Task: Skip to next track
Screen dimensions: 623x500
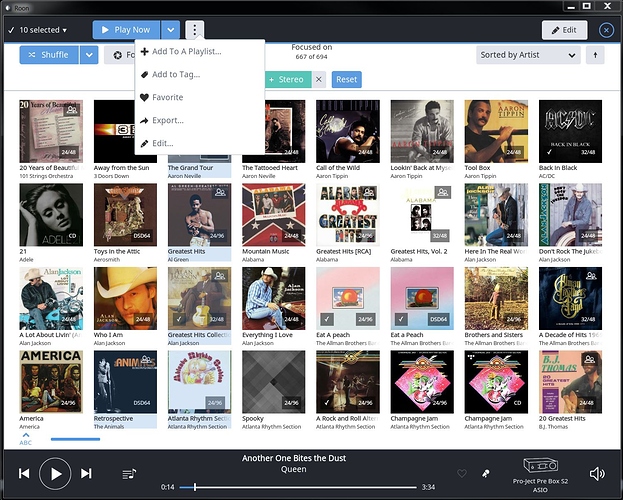Action: [86, 473]
